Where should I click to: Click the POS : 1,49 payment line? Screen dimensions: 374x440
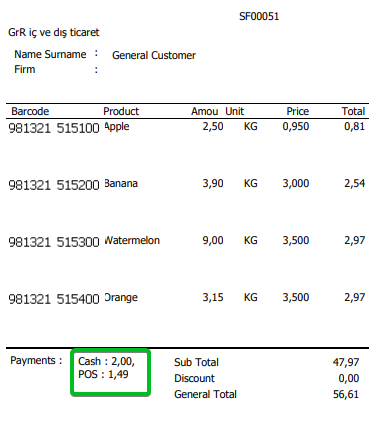(103, 374)
